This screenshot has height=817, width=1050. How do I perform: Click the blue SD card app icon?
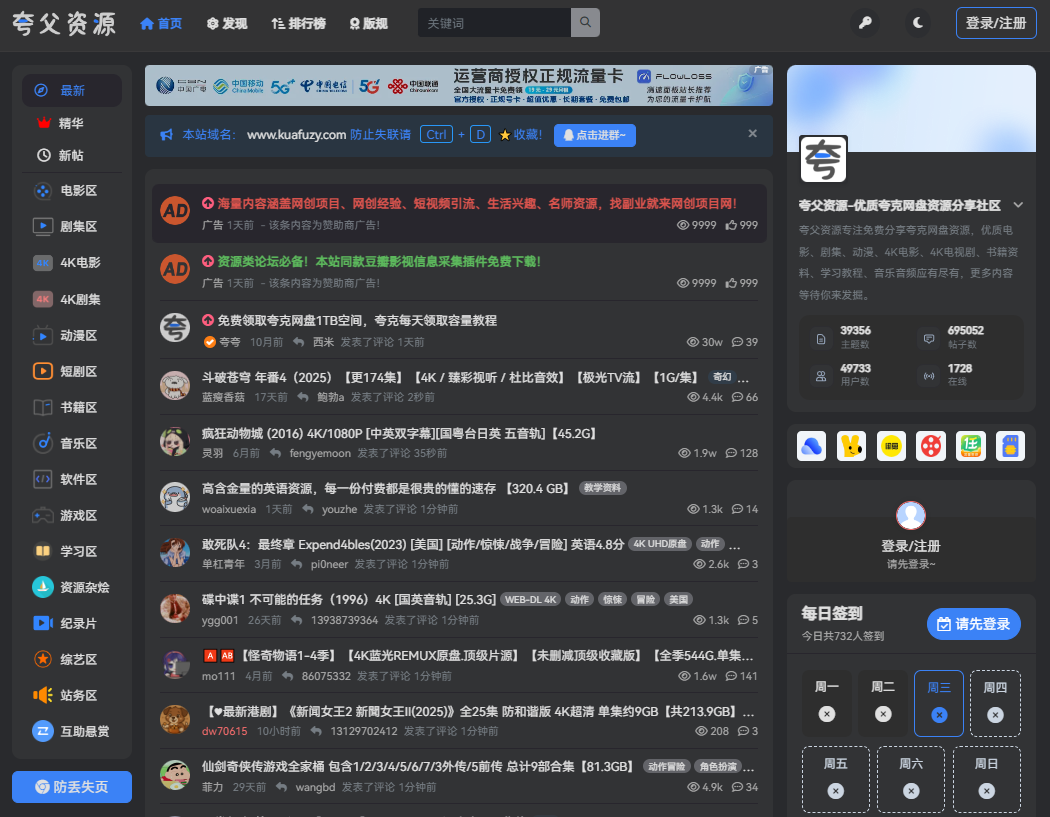1010,446
